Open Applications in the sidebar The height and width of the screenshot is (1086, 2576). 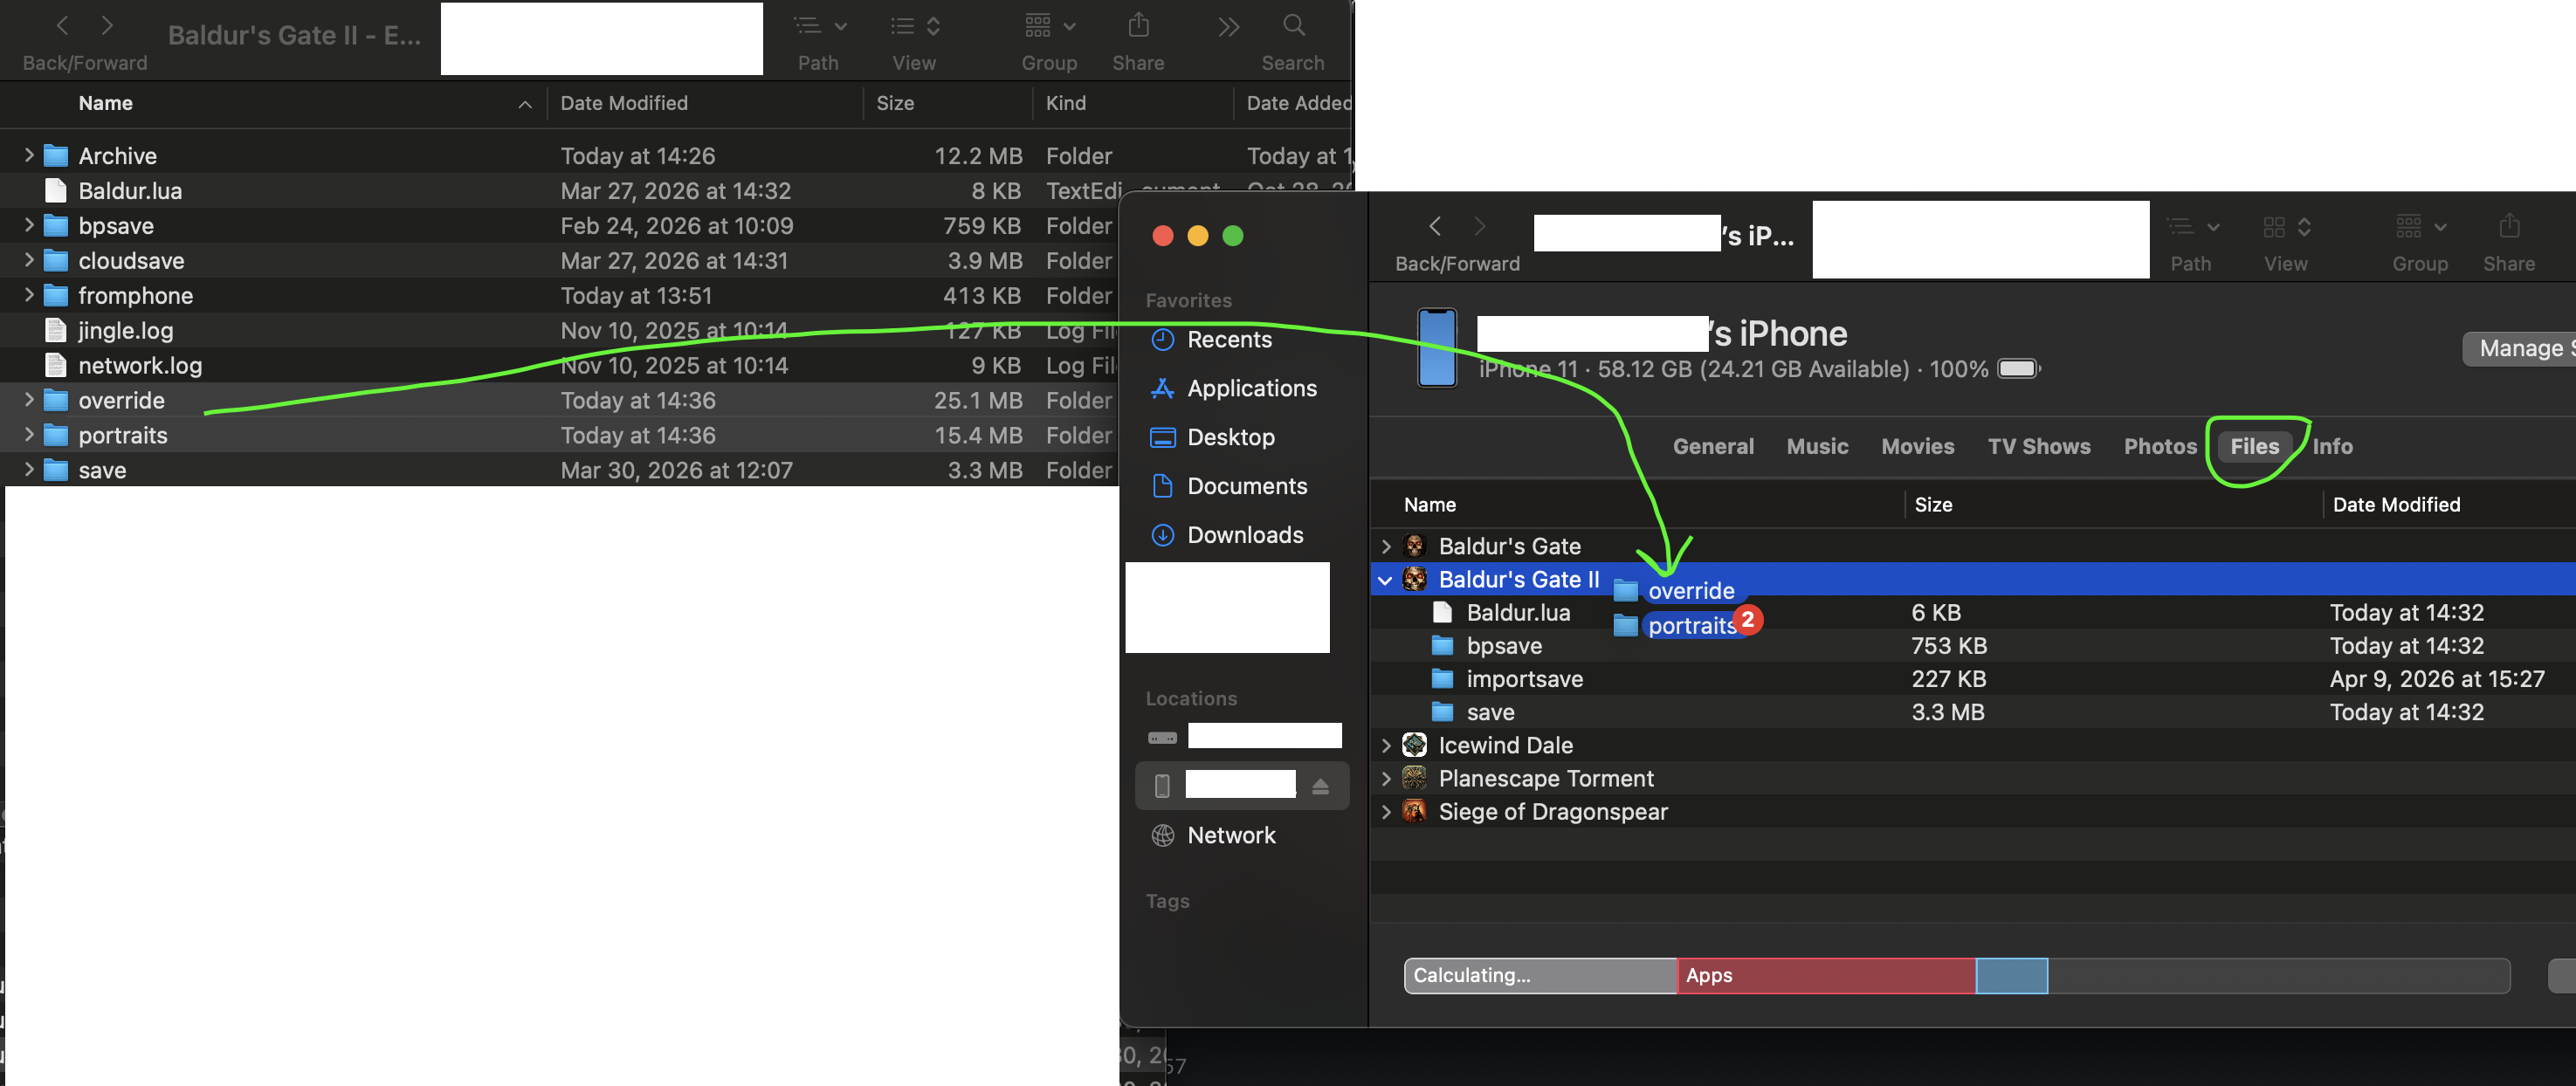click(x=1251, y=389)
